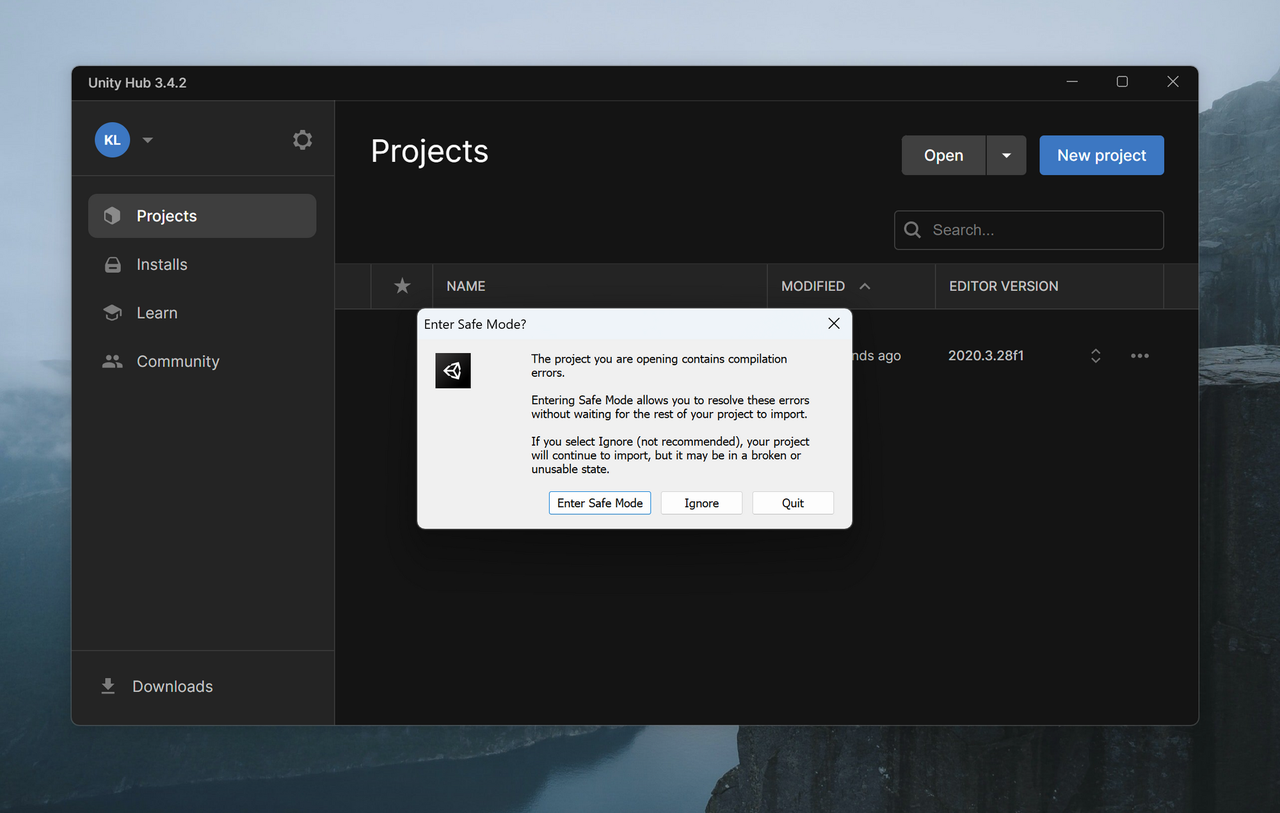Image resolution: width=1280 pixels, height=813 pixels.
Task: Click Enter Safe Mode in the dialog
Action: (600, 503)
